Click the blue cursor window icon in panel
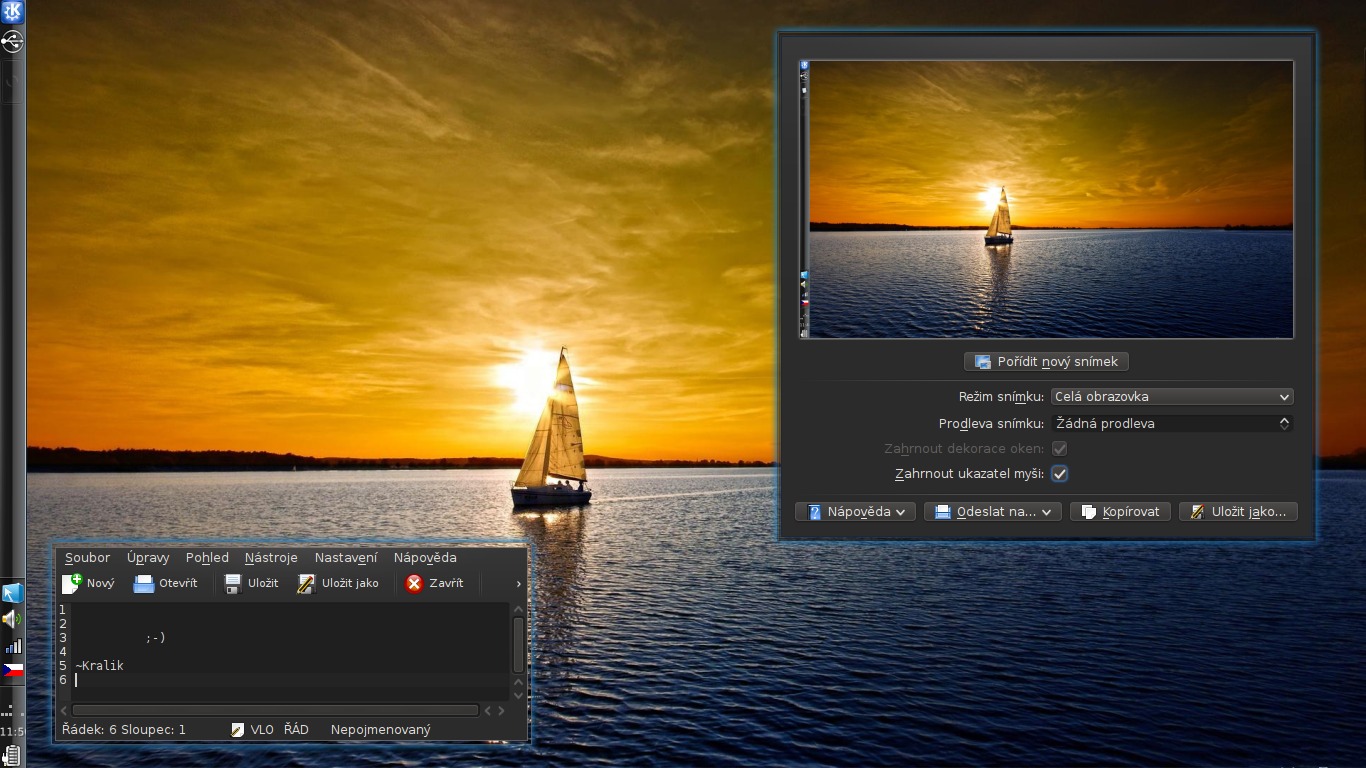Viewport: 1366px width, 768px height. pos(12,593)
